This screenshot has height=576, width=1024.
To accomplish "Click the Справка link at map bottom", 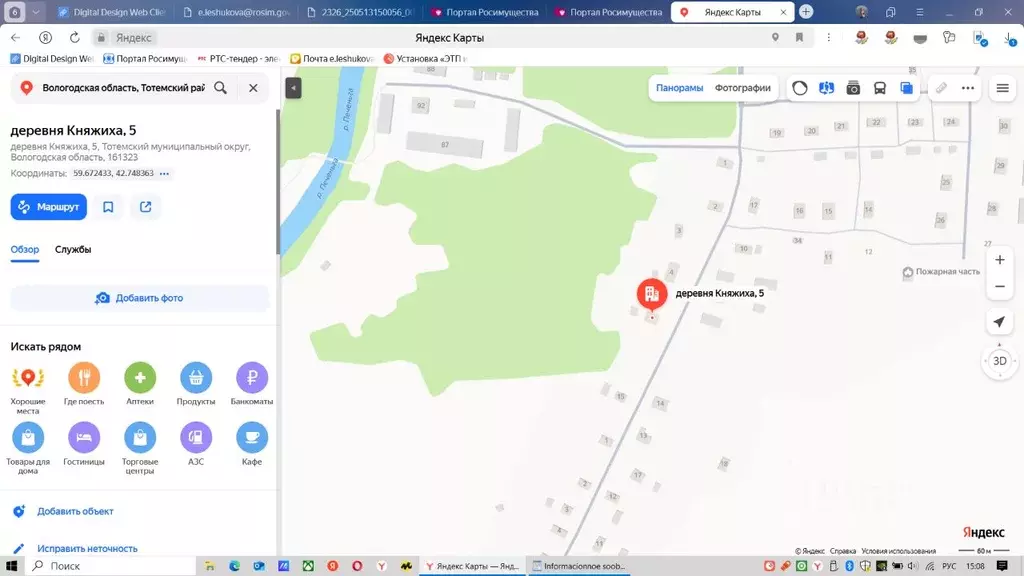I will coord(843,551).
